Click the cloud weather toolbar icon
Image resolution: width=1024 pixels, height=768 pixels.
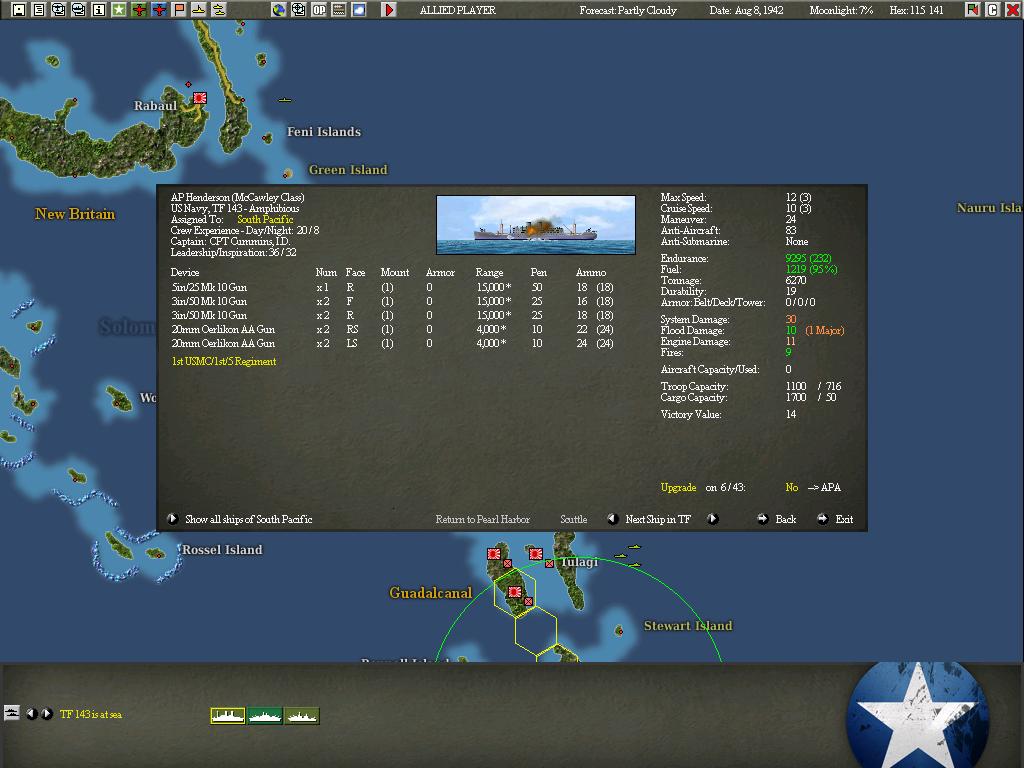(359, 10)
